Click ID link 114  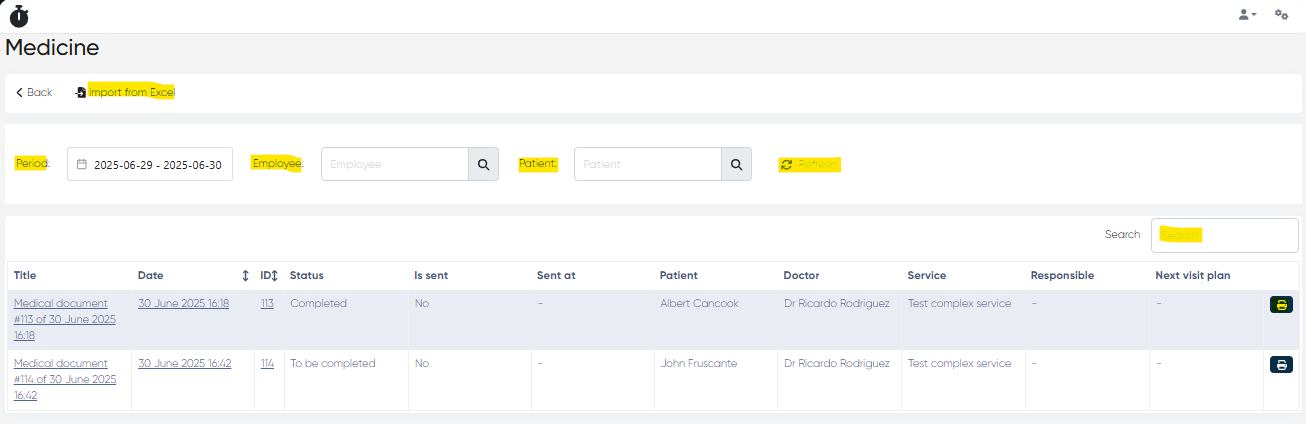click(x=267, y=364)
